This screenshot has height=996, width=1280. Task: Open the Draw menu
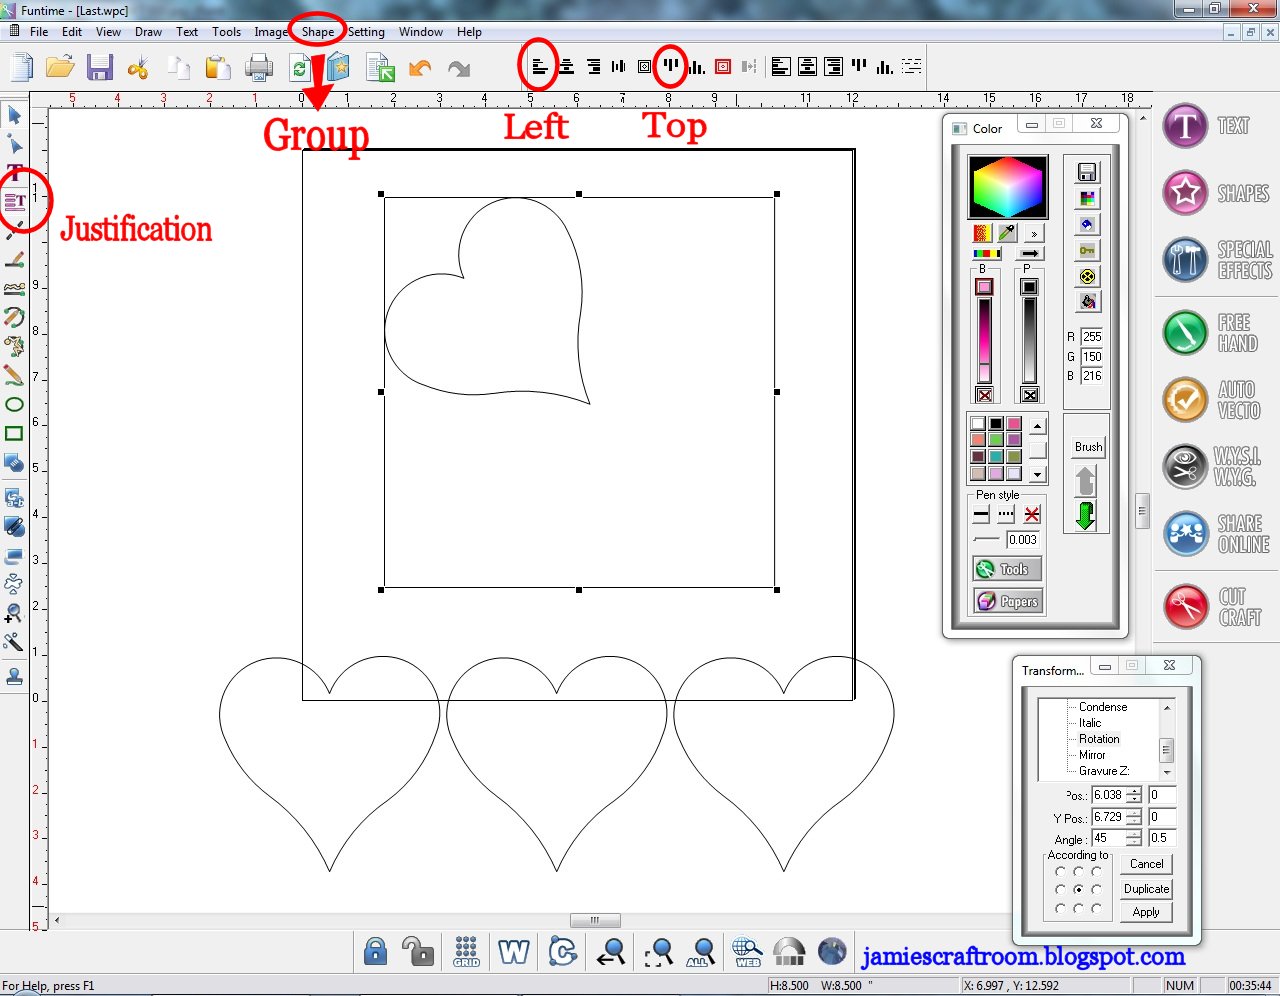(x=148, y=31)
